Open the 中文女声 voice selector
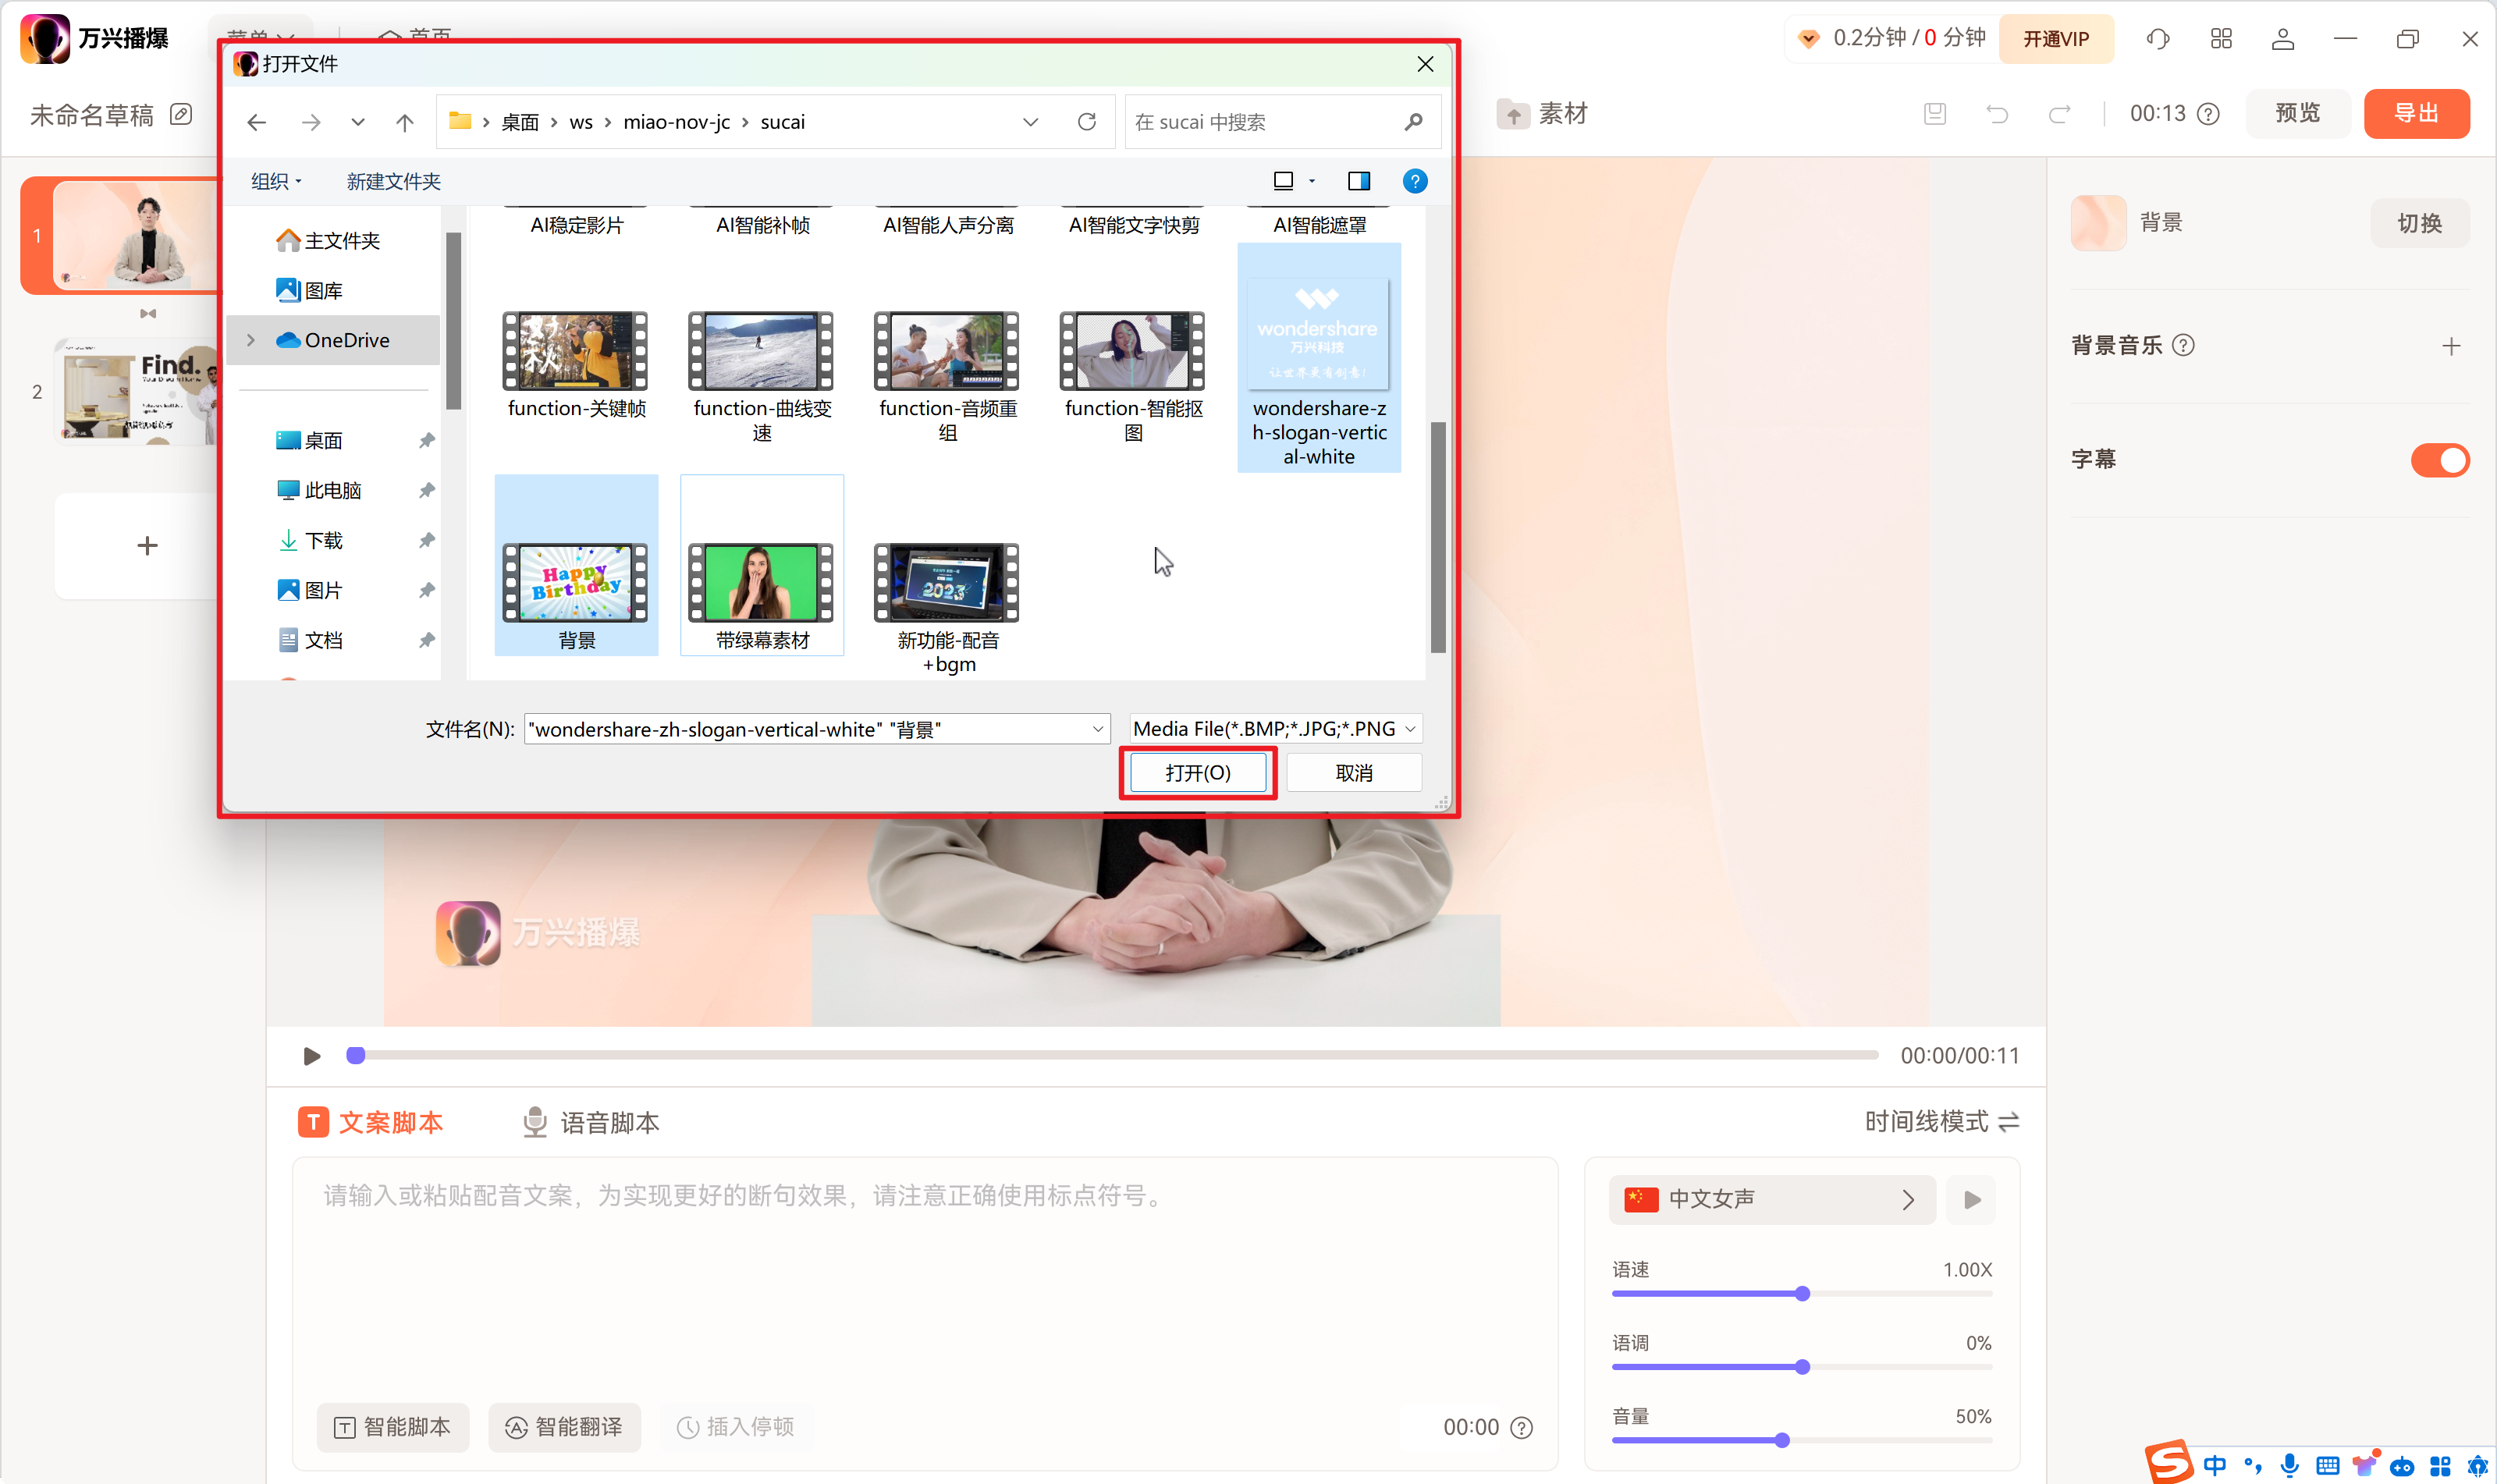Screen dimensions: 2497x1484 1772,1199
